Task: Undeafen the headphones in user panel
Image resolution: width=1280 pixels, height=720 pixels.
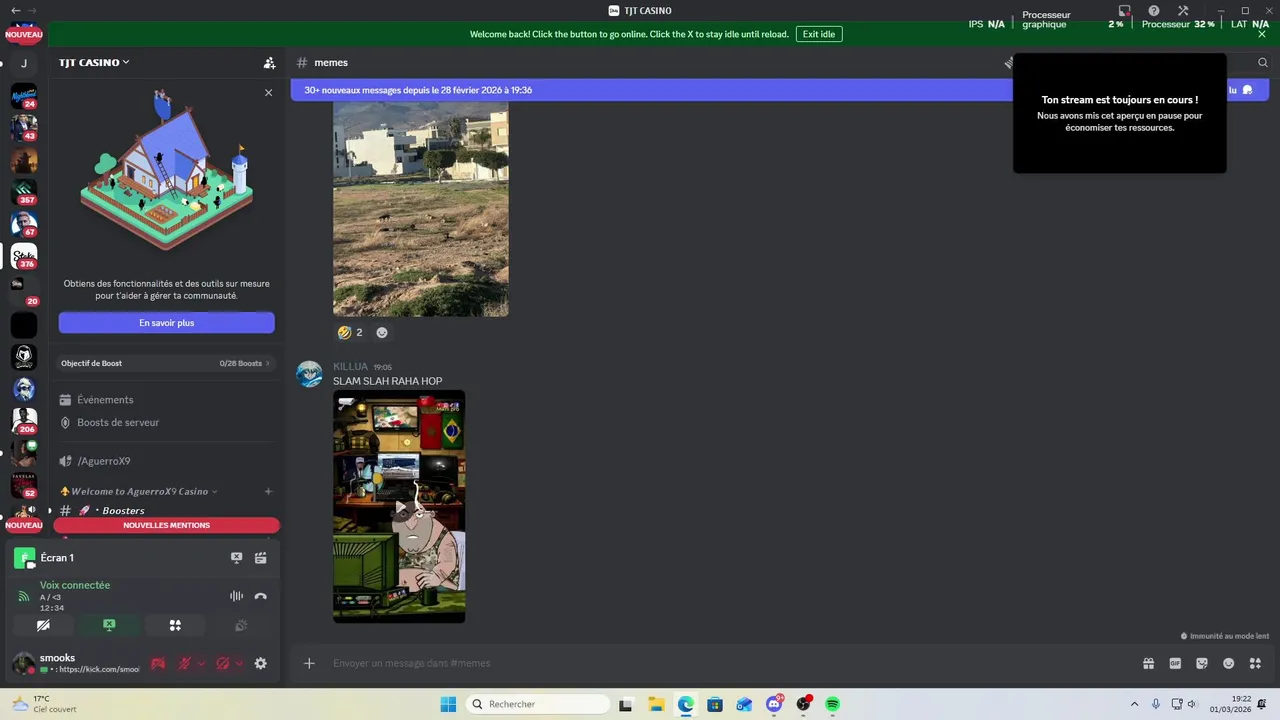Action: pos(222,663)
